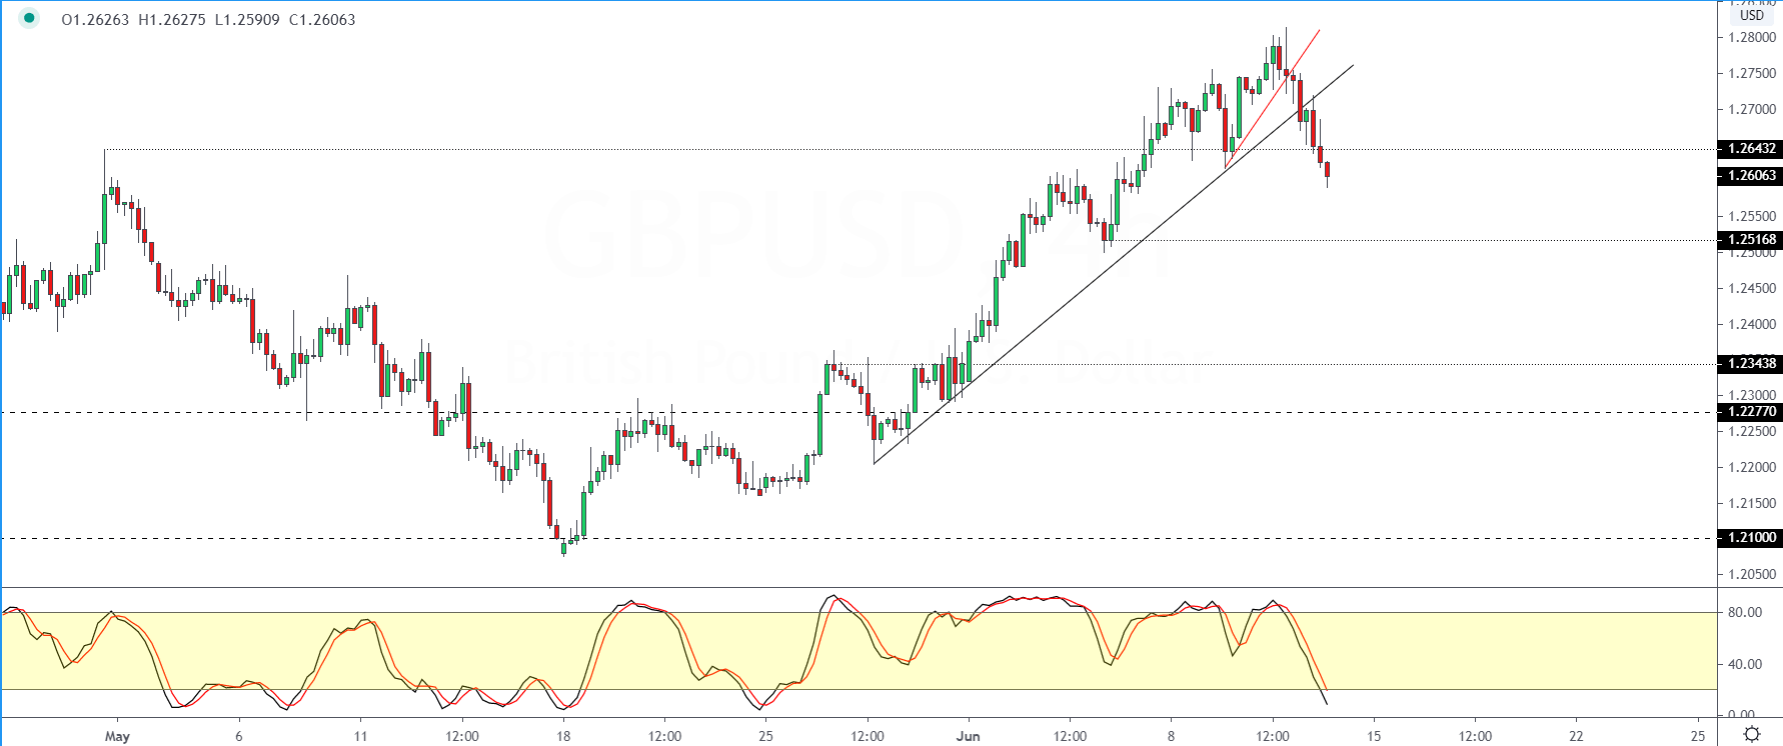Select the low value L1.25909
Screen dimensions: 1783x746
click(x=247, y=20)
